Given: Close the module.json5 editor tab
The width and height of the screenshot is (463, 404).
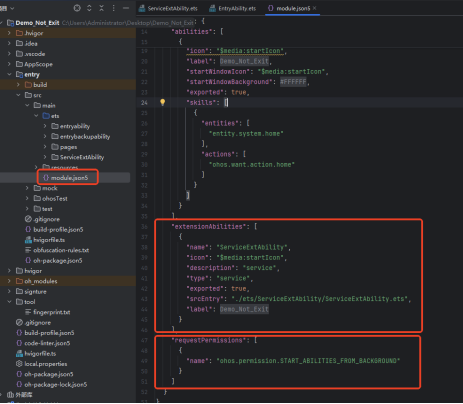Looking at the screenshot, I should click(x=314, y=8).
